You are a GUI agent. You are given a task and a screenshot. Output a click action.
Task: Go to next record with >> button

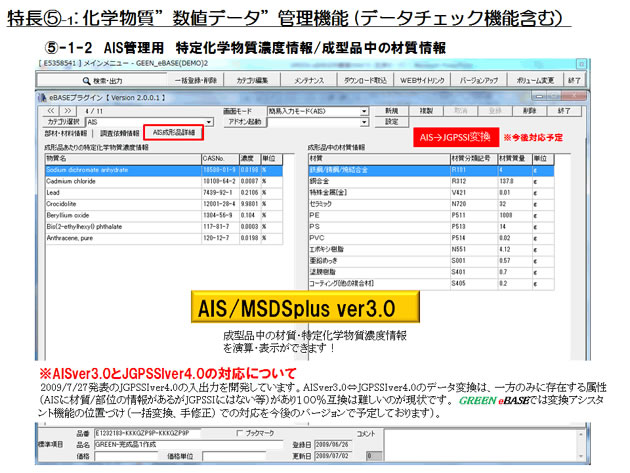[68, 111]
